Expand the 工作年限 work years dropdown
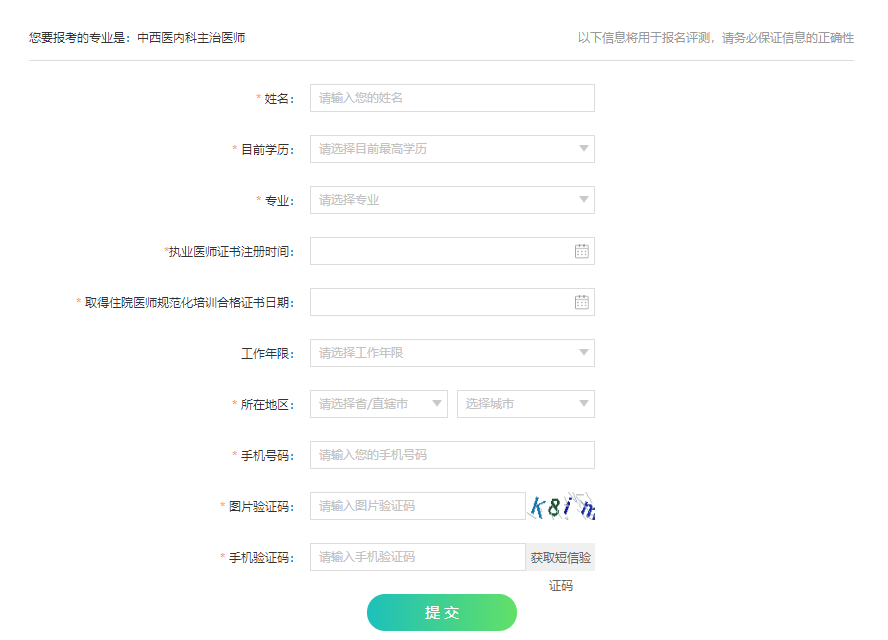Image resolution: width=888 pixels, height=640 pixels. click(451, 353)
